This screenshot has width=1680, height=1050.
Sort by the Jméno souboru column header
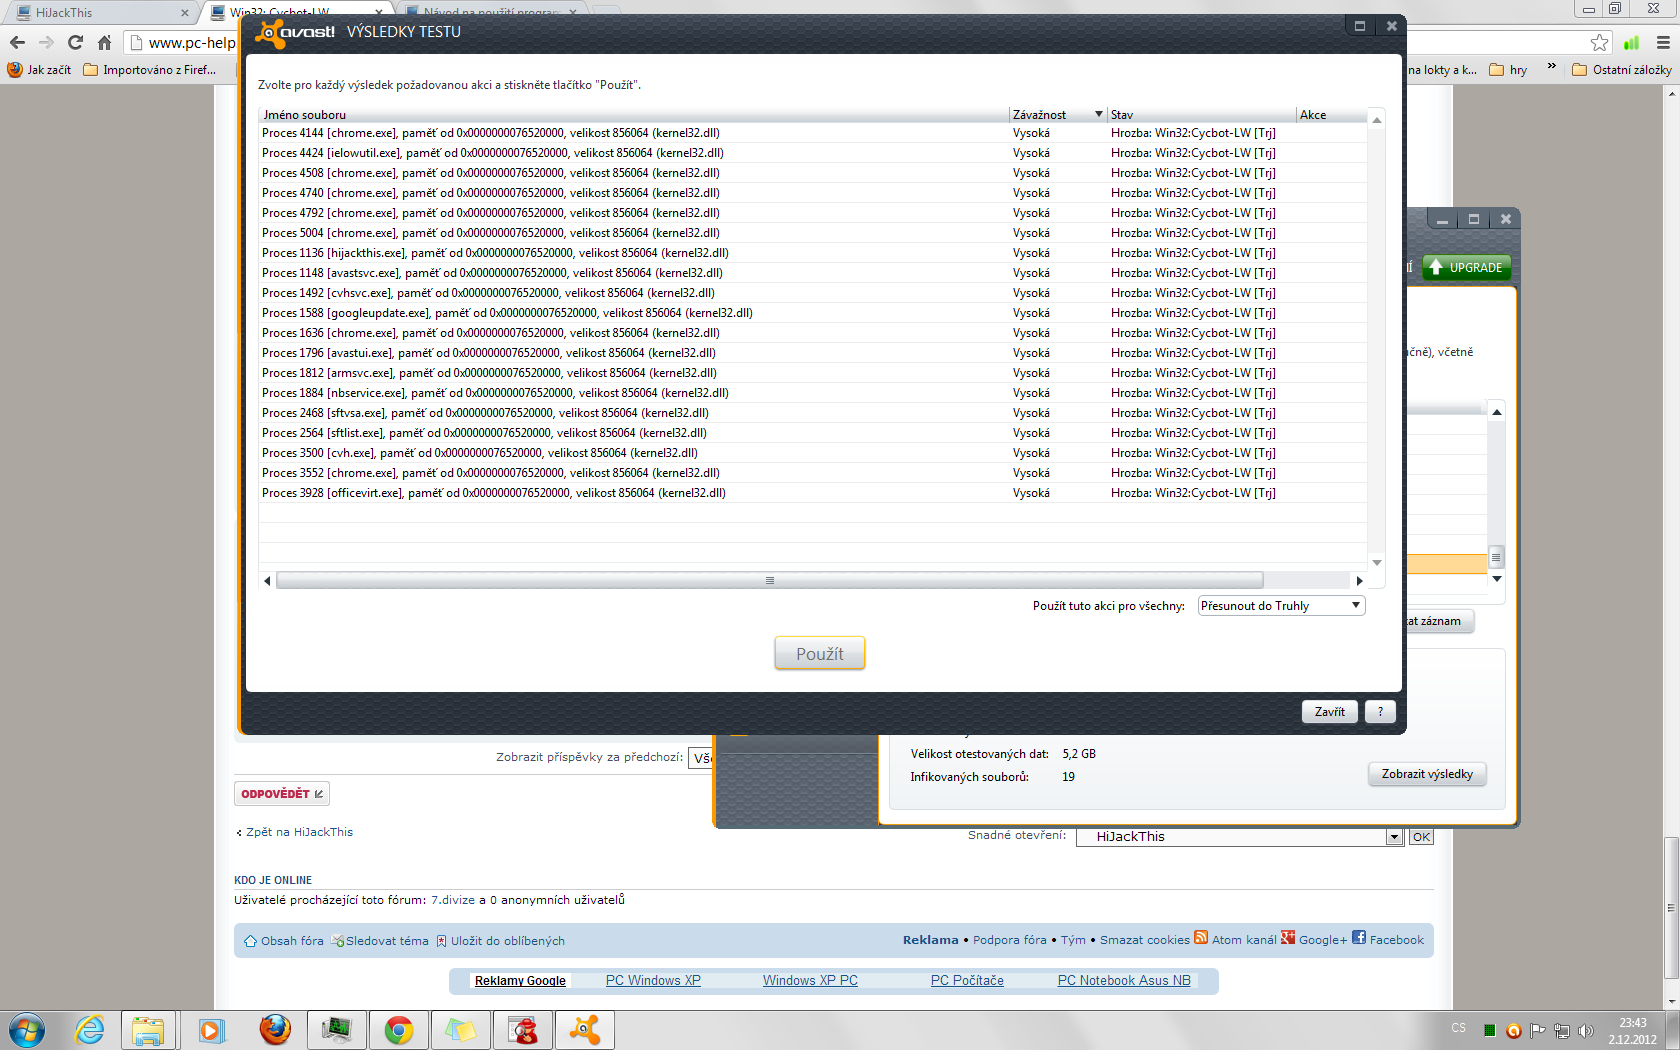(x=634, y=115)
